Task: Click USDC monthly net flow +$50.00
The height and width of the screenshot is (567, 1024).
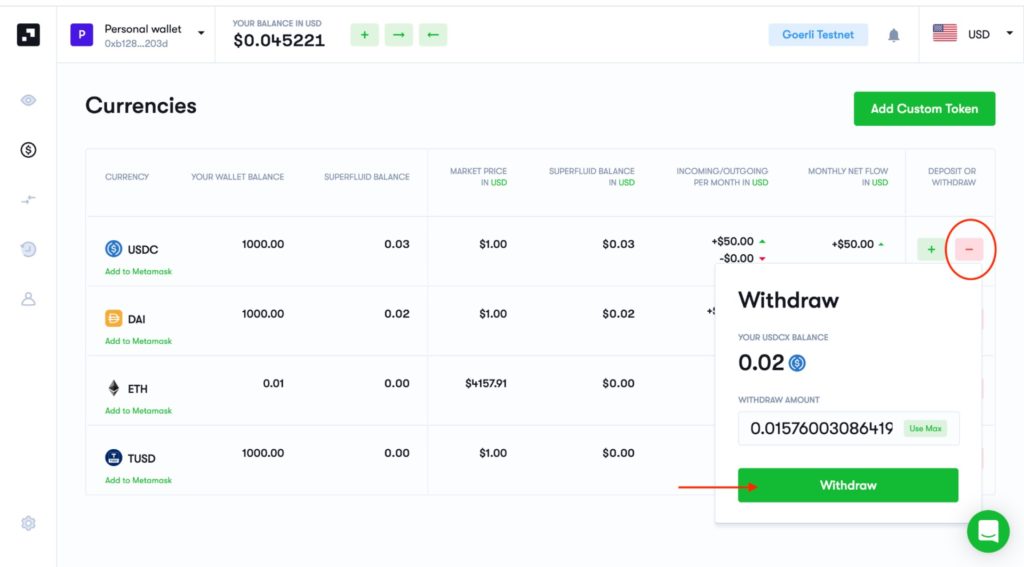Action: pyautogui.click(x=852, y=244)
